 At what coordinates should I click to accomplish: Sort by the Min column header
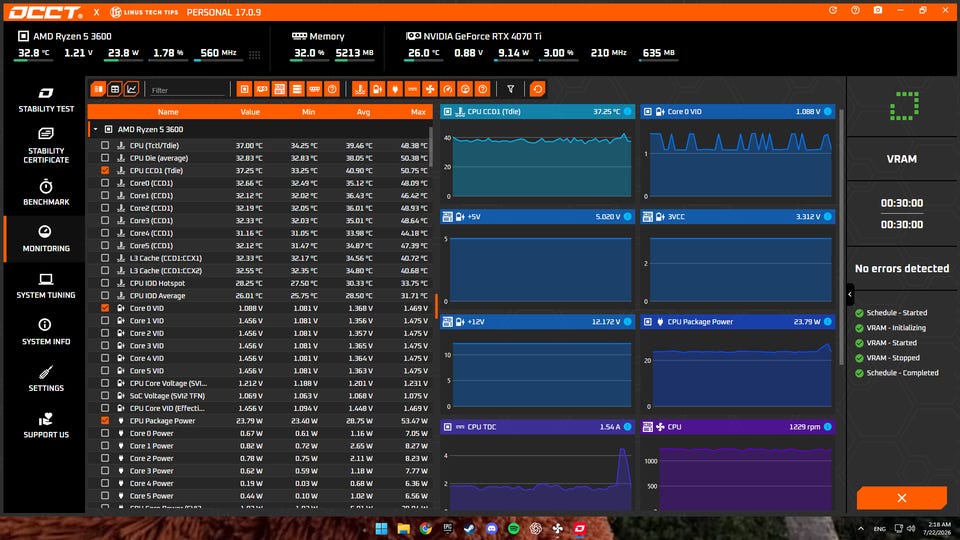coord(309,112)
